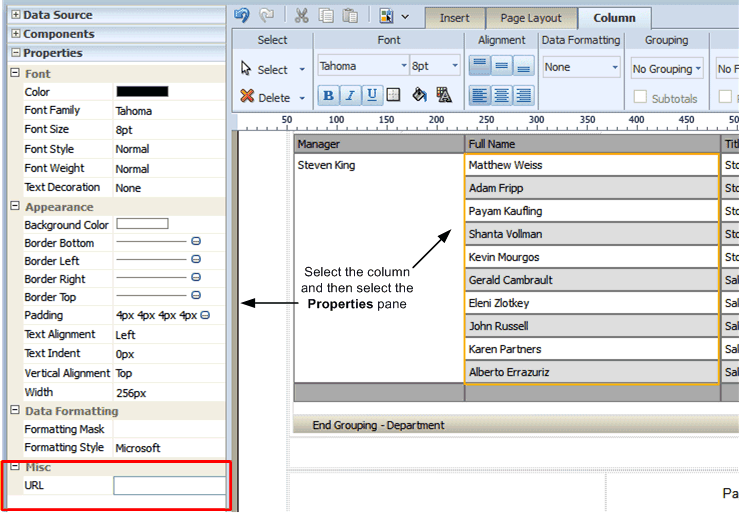Set vertical alignment to top
The height and width of the screenshot is (513, 740).
click(479, 66)
